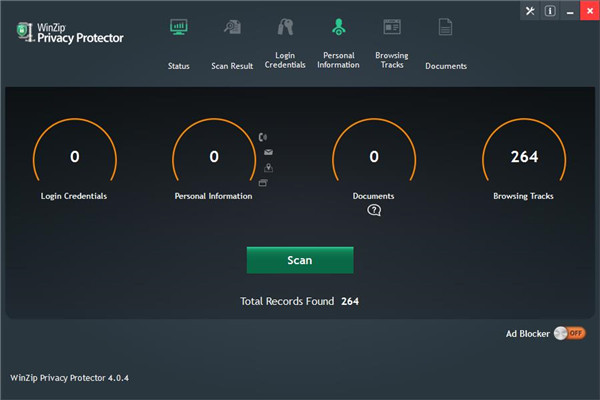Click the info icon in title bar

548,12
